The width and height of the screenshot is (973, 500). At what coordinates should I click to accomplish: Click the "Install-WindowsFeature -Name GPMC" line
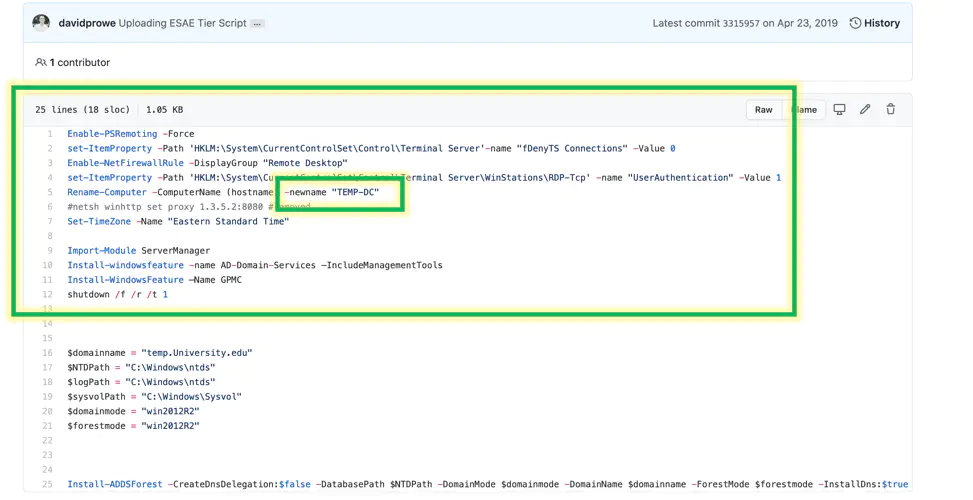(x=155, y=280)
